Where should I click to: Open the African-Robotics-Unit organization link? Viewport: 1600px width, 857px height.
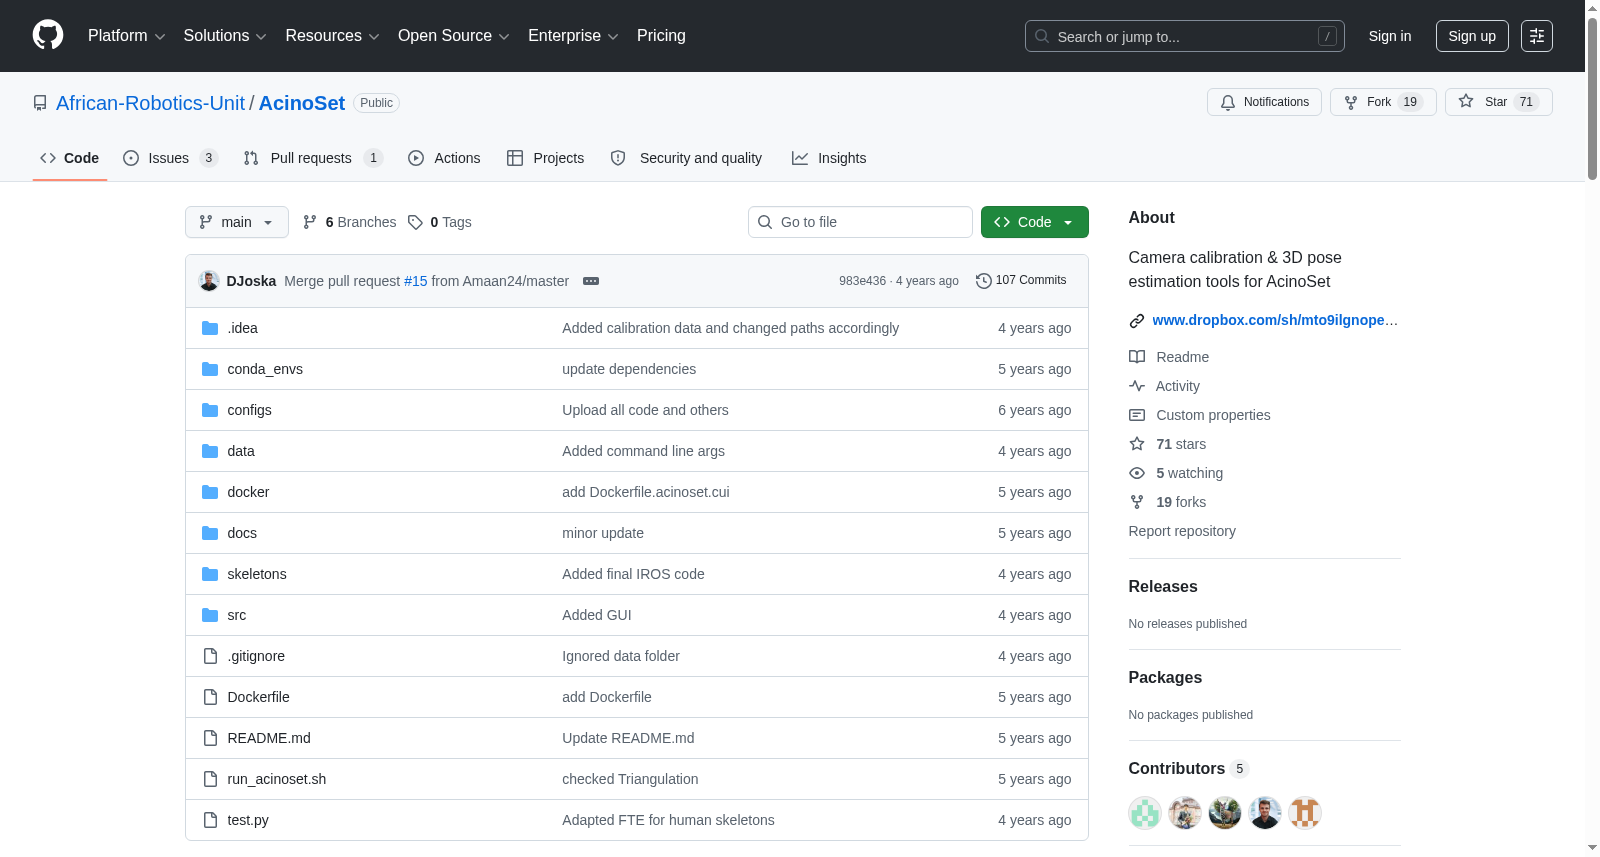click(x=150, y=103)
